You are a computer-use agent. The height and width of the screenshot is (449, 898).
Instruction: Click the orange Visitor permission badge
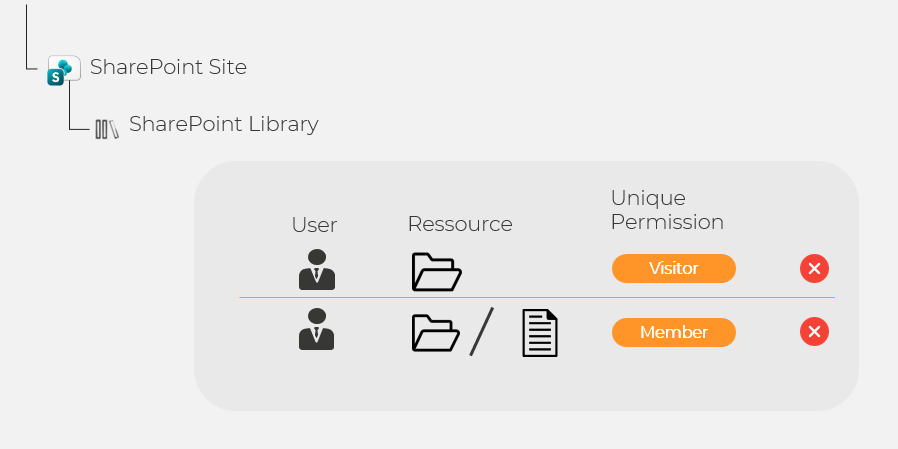pyautogui.click(x=673, y=268)
